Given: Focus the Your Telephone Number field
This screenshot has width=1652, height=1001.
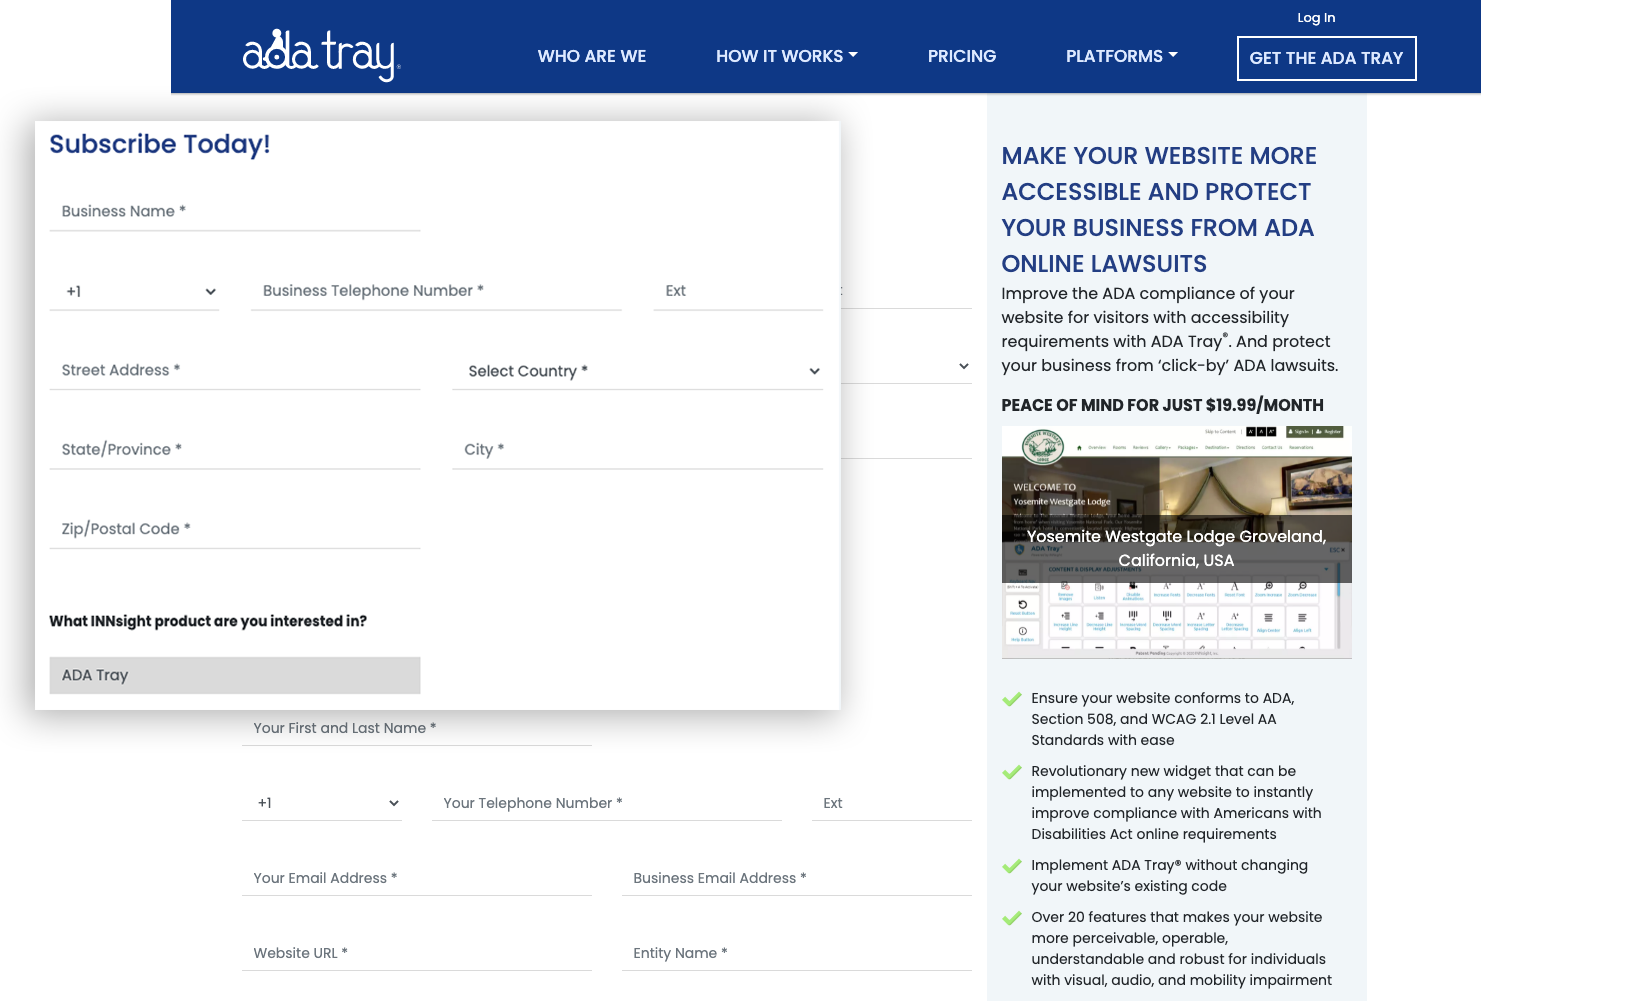Looking at the screenshot, I should point(606,803).
